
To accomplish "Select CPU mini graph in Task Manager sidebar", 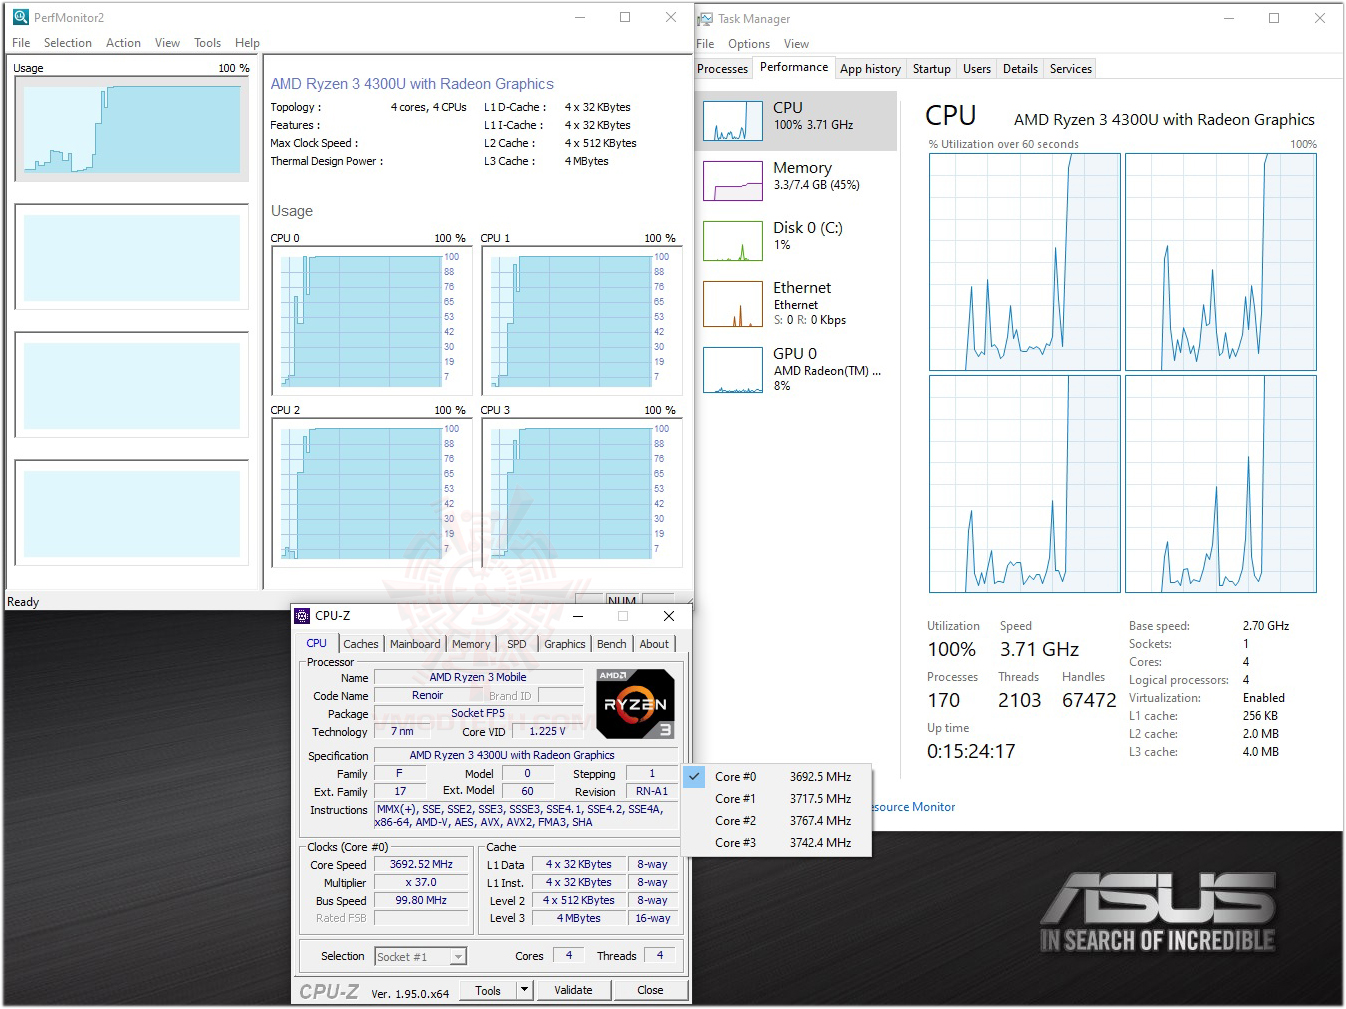I will point(733,121).
